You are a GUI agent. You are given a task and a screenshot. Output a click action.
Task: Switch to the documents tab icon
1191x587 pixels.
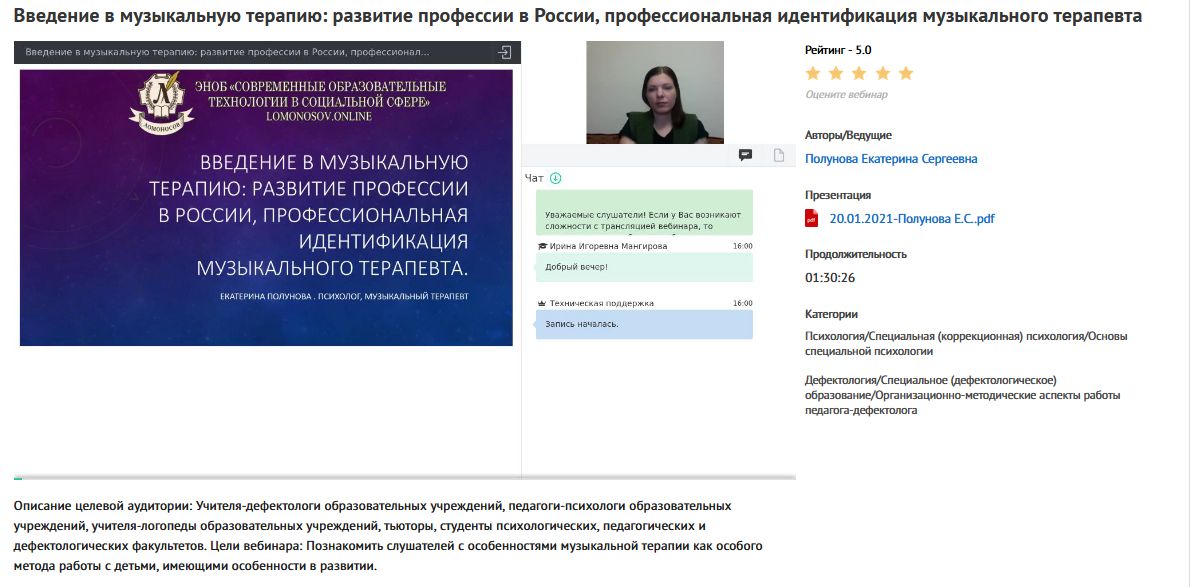tap(778, 155)
